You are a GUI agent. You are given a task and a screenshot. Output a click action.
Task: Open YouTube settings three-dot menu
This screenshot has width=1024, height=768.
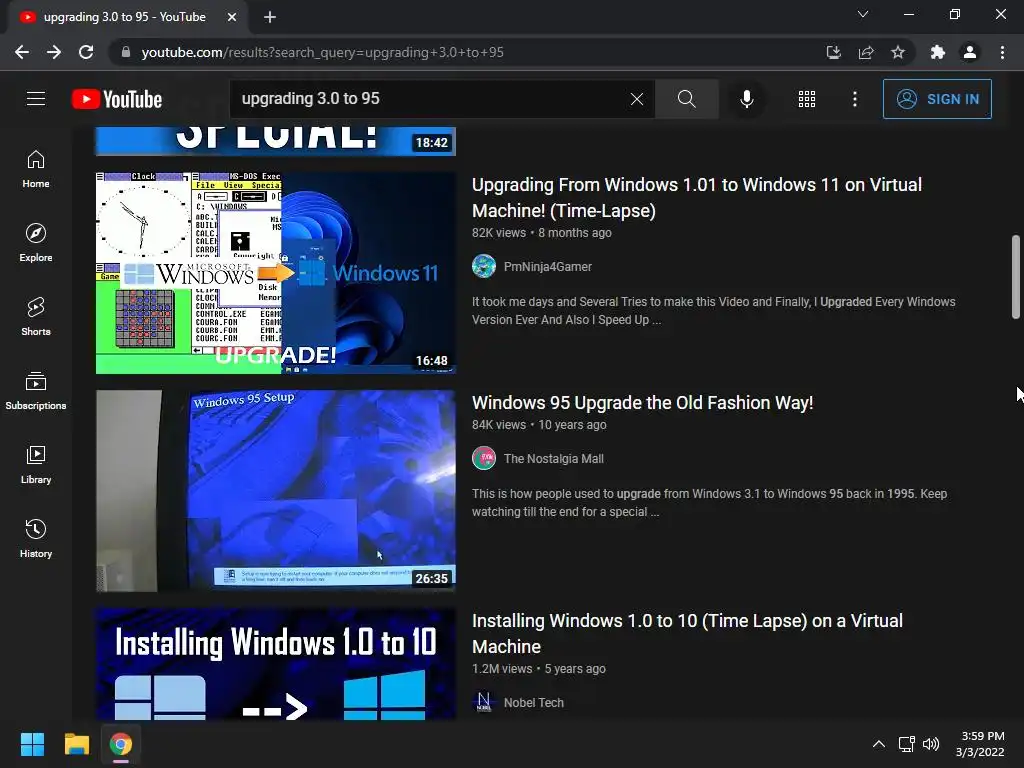854,99
